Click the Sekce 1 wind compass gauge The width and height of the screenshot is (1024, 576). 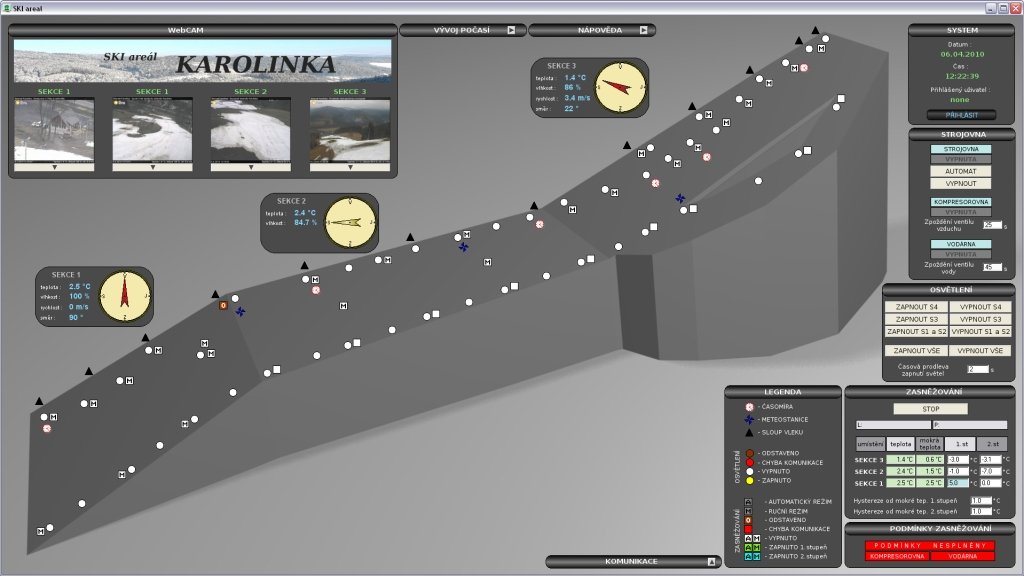click(125, 293)
